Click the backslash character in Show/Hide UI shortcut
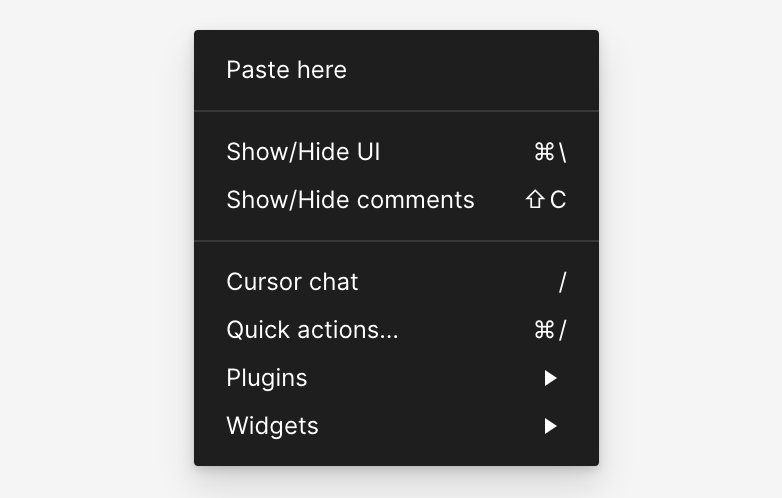The image size is (782, 498). [563, 152]
